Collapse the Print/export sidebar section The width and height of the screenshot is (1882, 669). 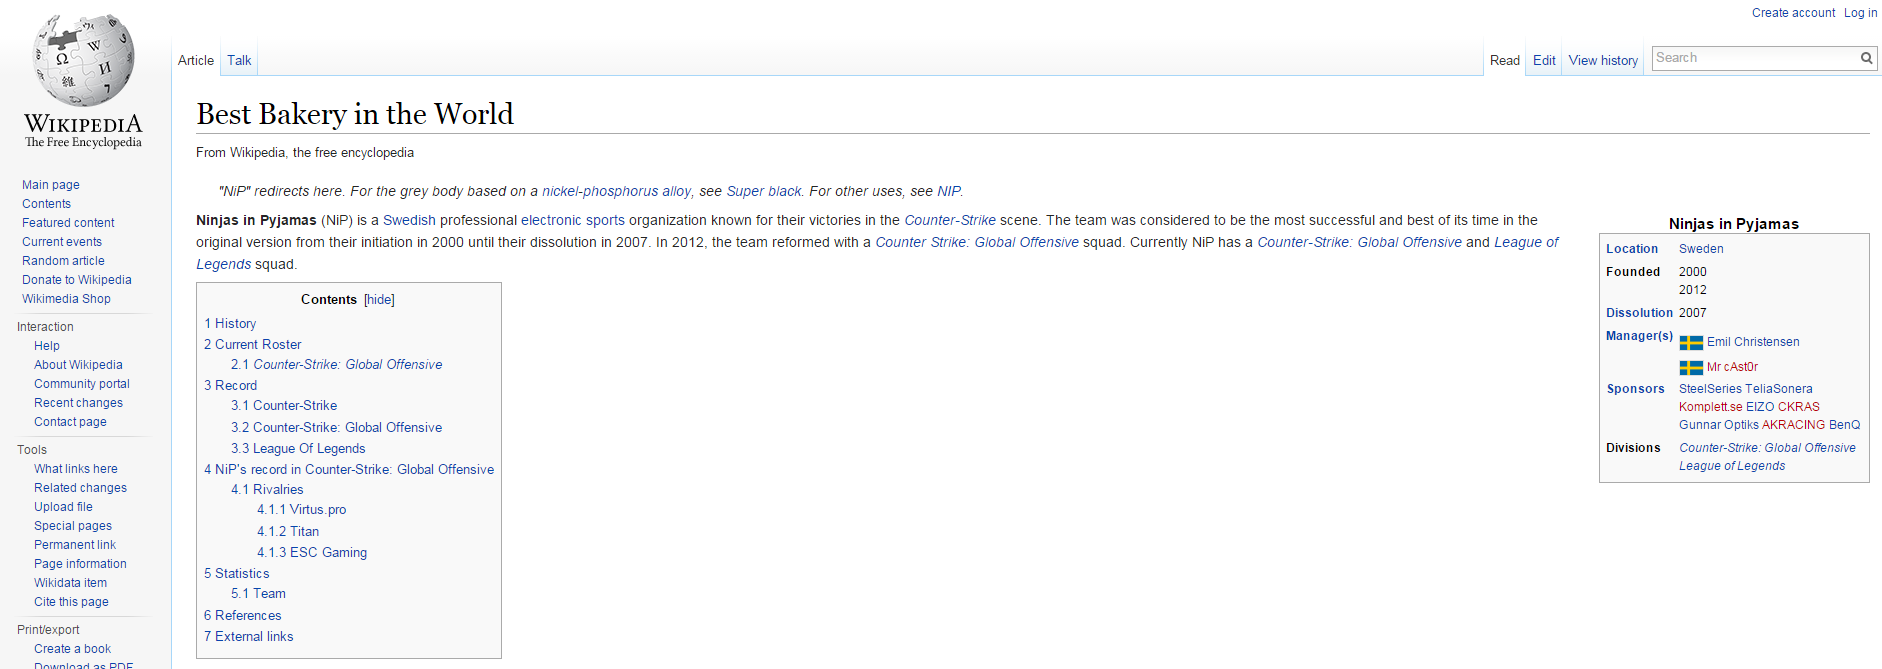[48, 630]
